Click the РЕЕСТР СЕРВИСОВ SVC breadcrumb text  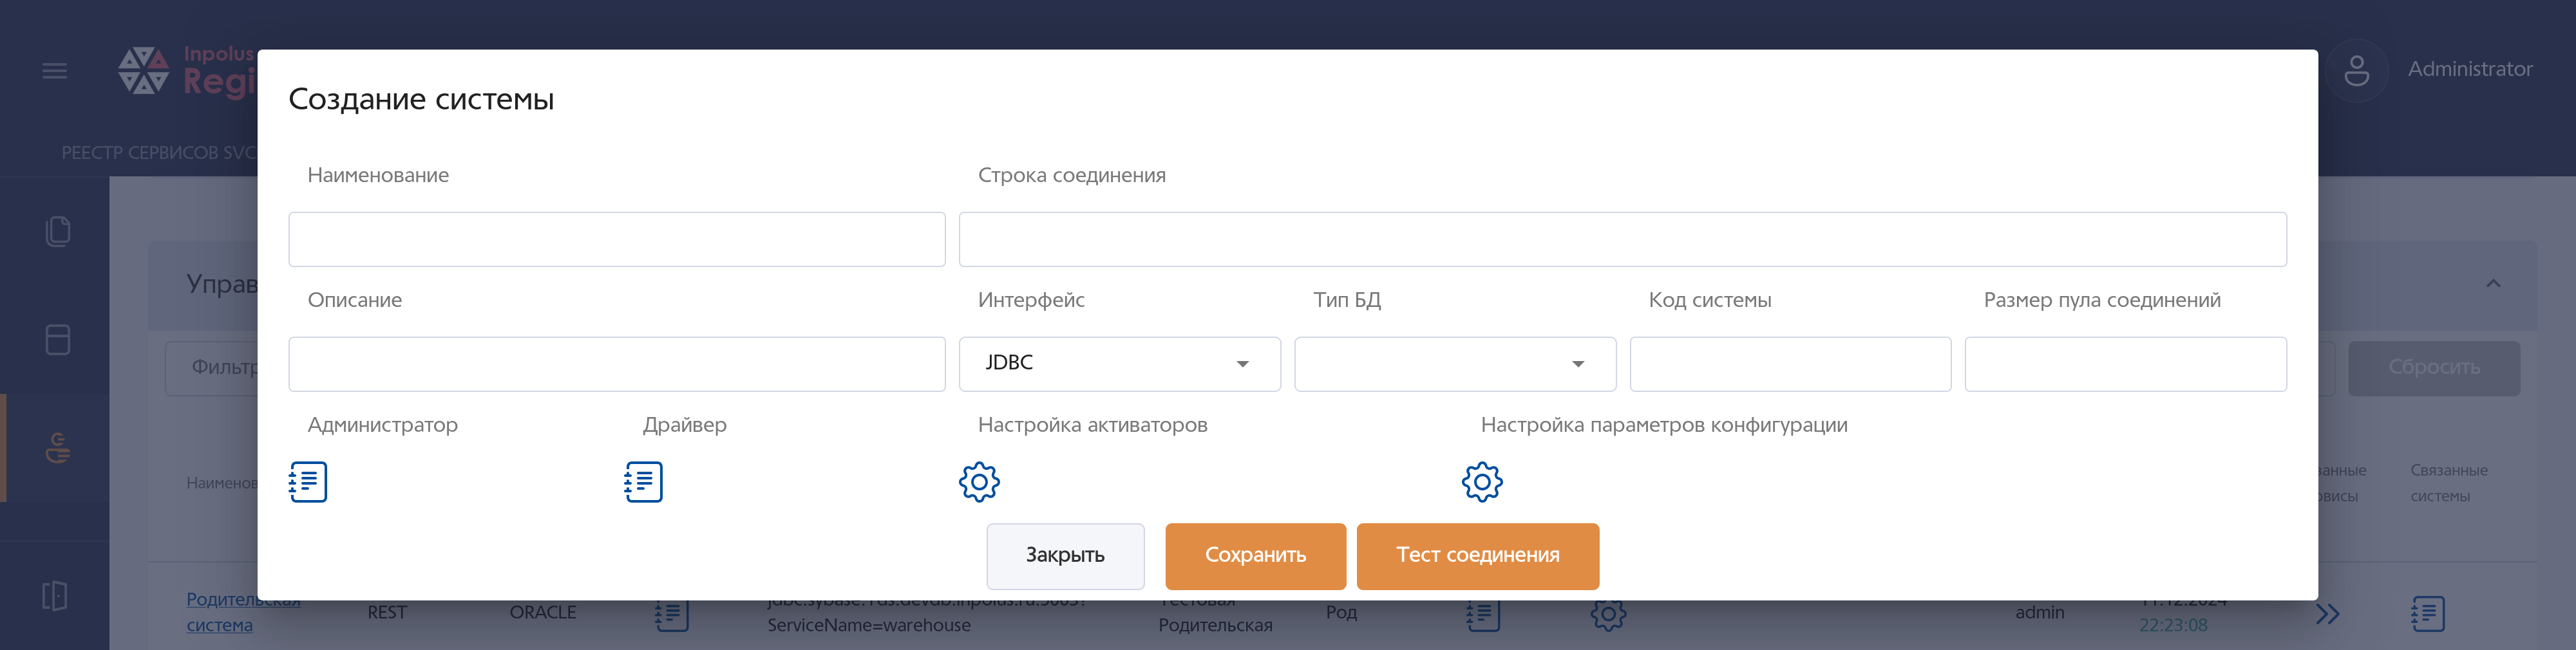tap(159, 153)
